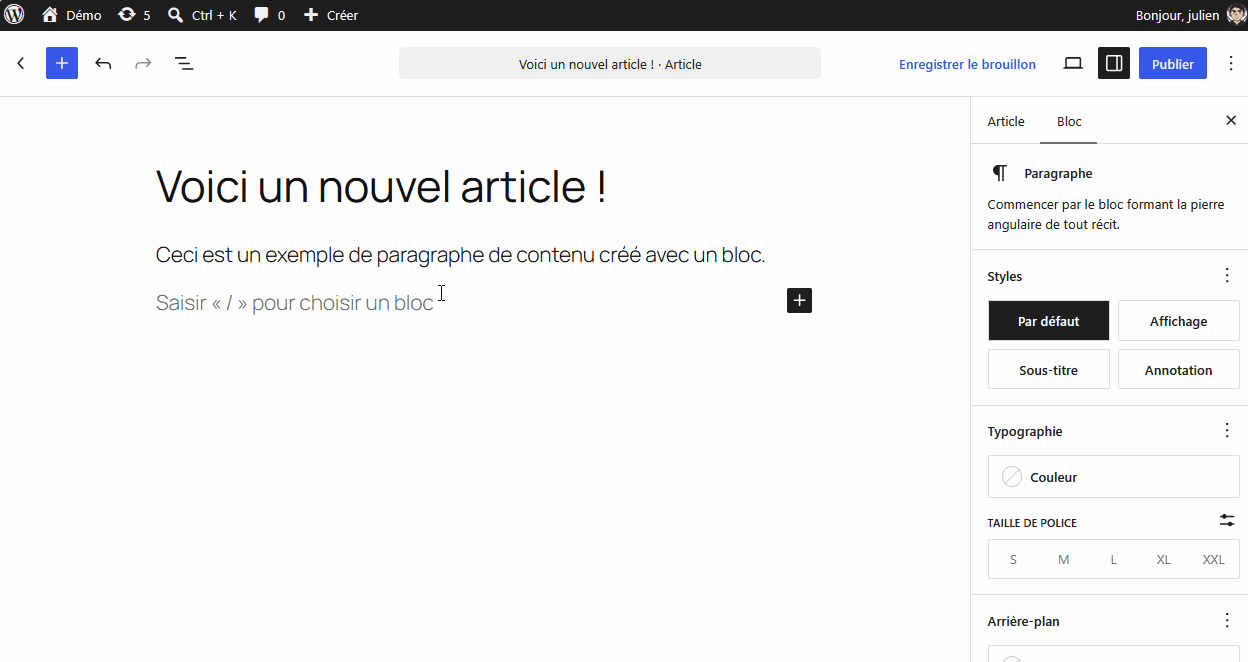Click the Paragraphe pilcrow block icon
The image size is (1248, 662).
coord(1000,173)
